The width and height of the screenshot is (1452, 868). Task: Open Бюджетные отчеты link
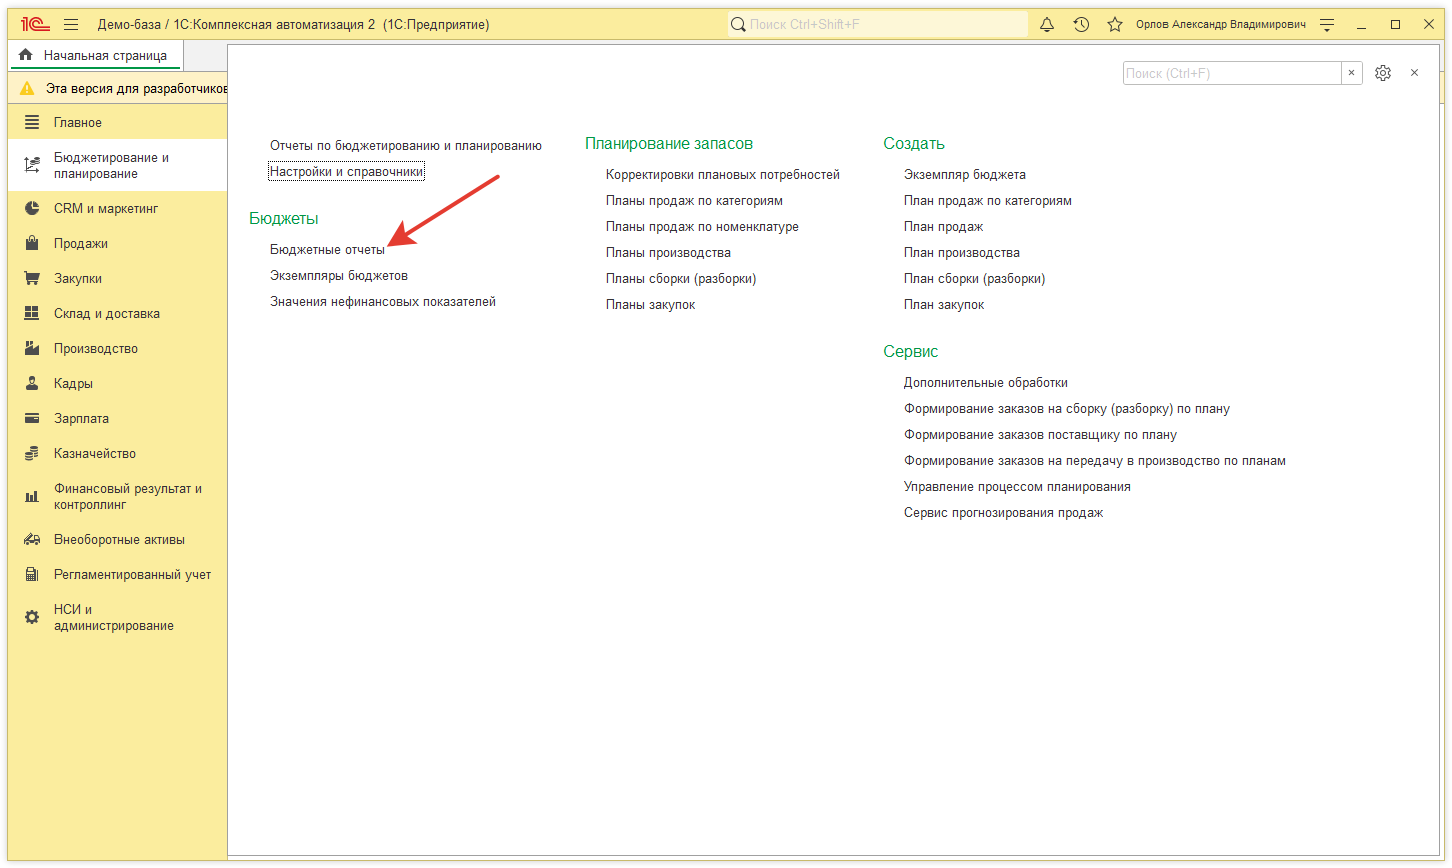coord(327,250)
